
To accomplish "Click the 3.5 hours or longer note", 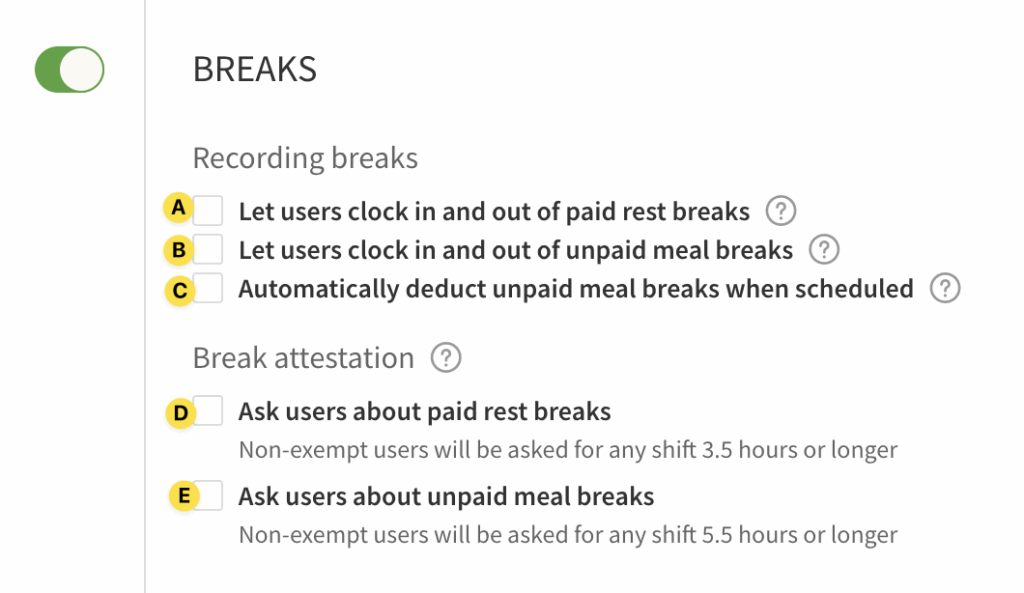I will pyautogui.click(x=567, y=449).
